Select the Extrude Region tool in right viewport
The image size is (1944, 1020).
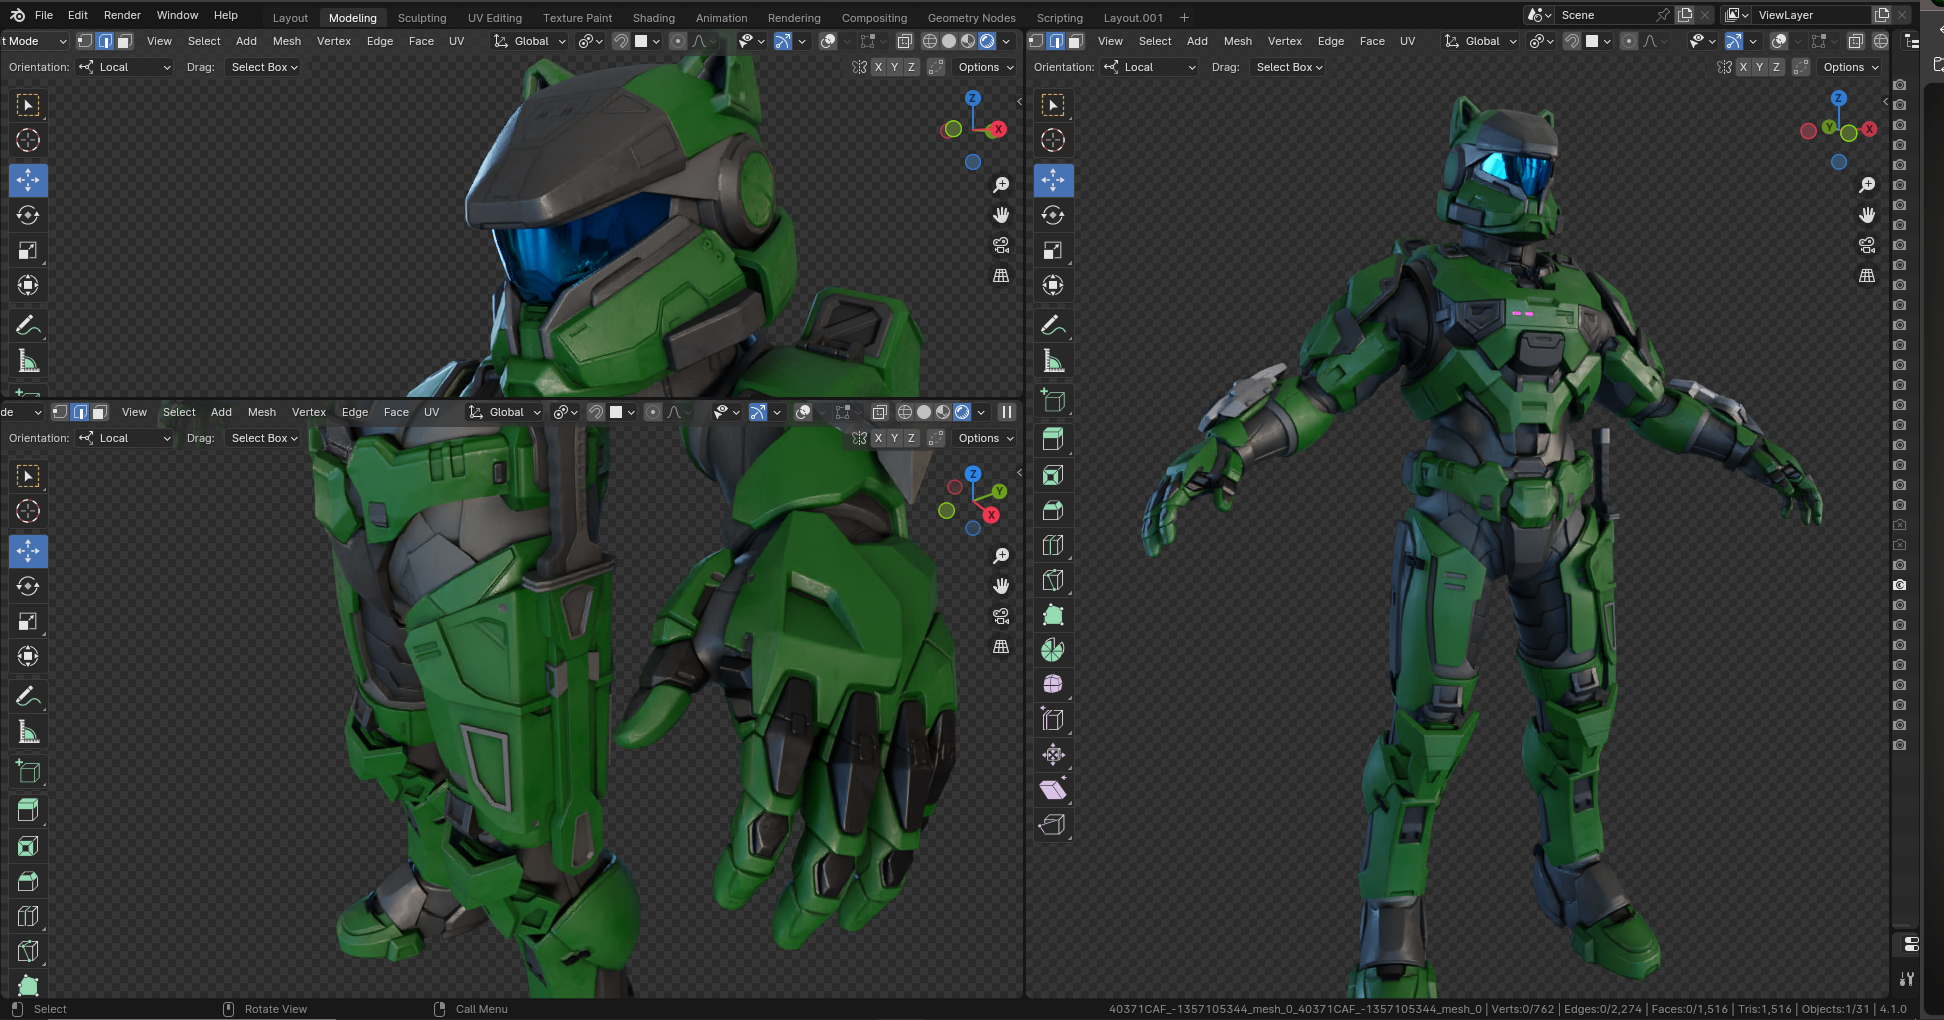click(x=1053, y=438)
